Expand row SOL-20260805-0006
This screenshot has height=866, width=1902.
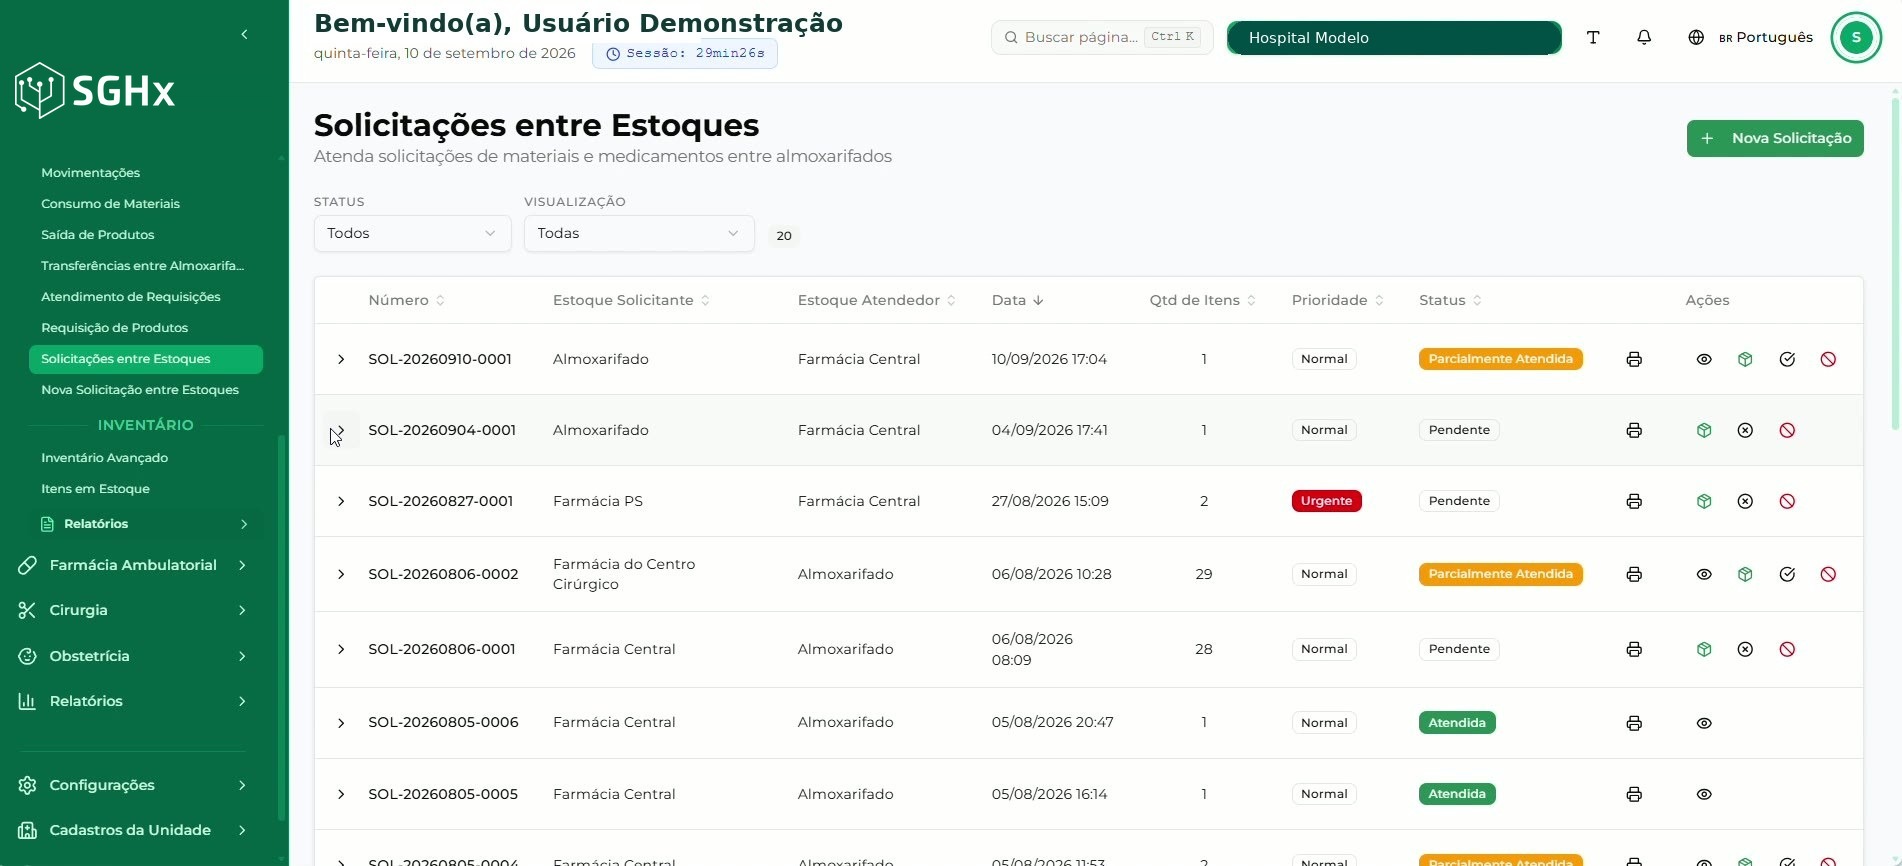341,723
